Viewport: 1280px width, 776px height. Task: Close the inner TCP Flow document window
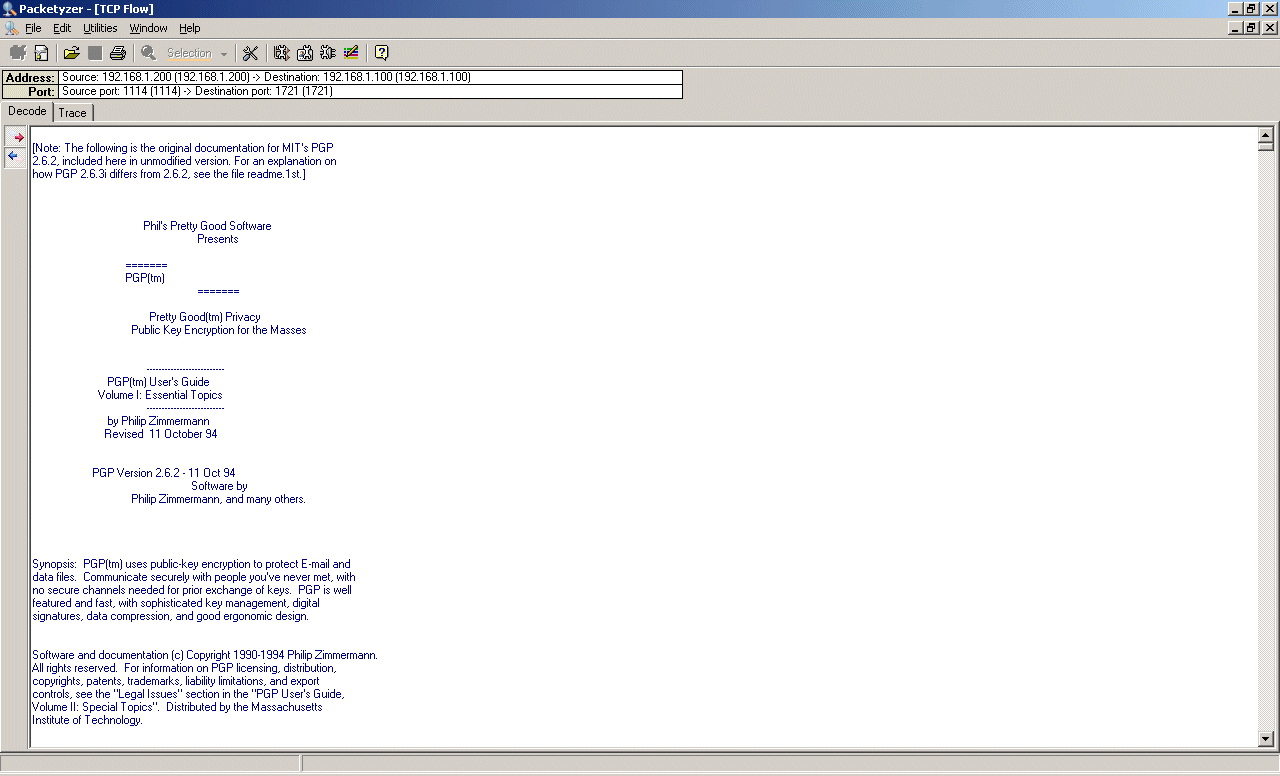coord(1270,28)
